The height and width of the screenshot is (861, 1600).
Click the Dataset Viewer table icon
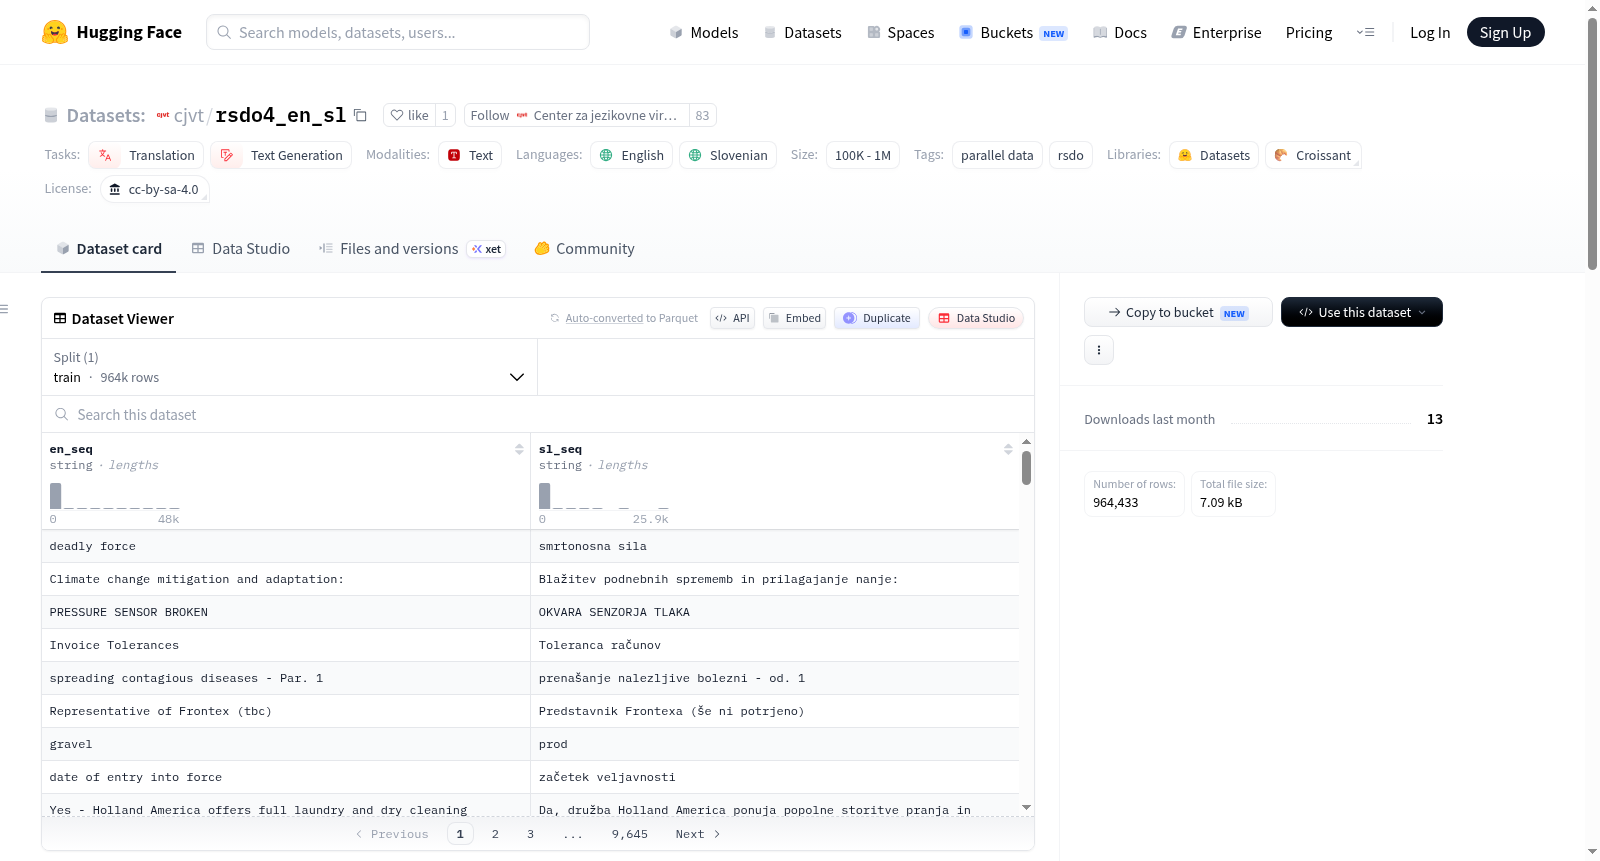tap(60, 318)
